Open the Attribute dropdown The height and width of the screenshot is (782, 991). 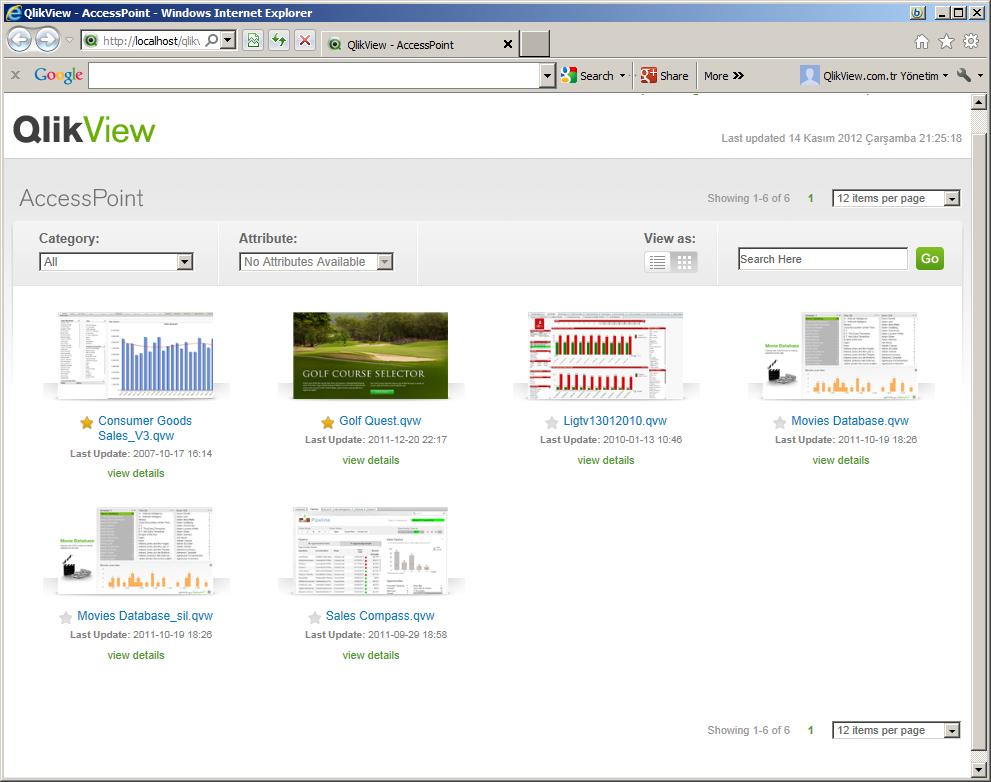(x=316, y=262)
